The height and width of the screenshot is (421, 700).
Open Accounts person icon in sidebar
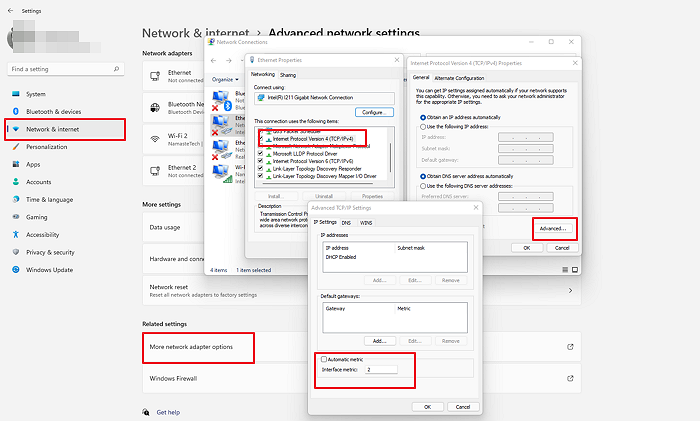coord(16,182)
